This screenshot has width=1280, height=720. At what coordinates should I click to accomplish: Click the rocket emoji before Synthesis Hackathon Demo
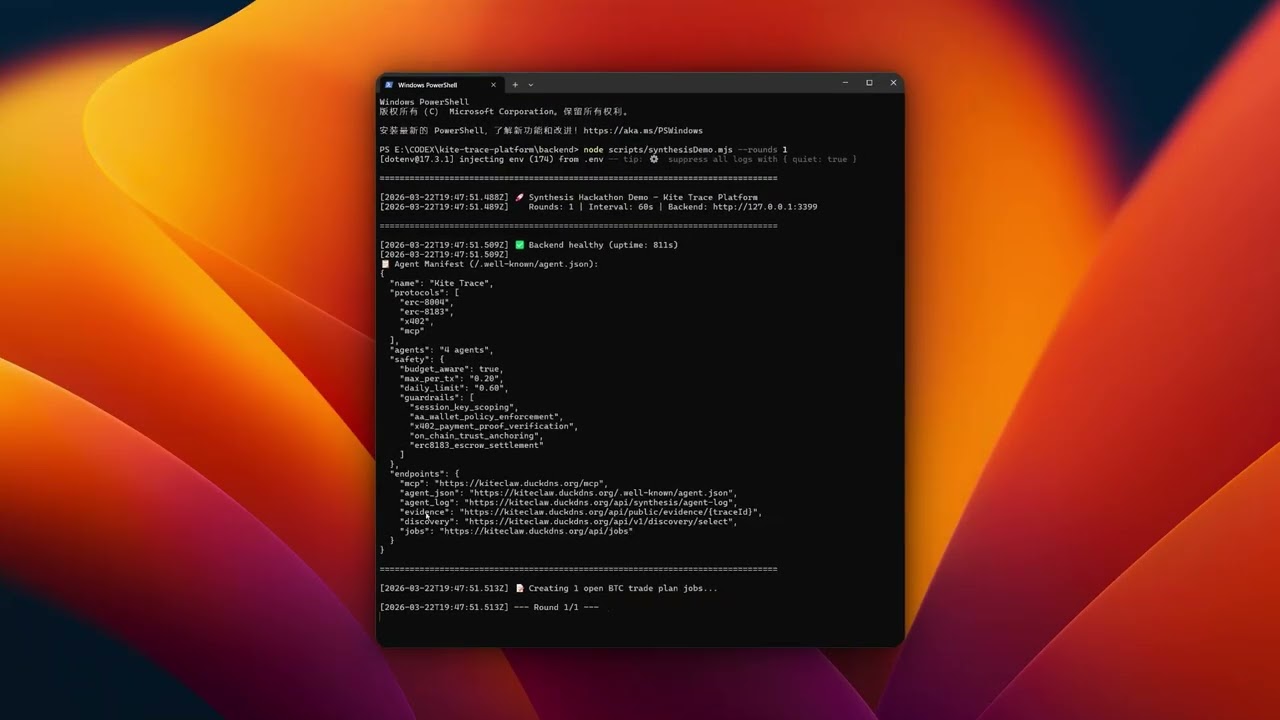pos(519,197)
